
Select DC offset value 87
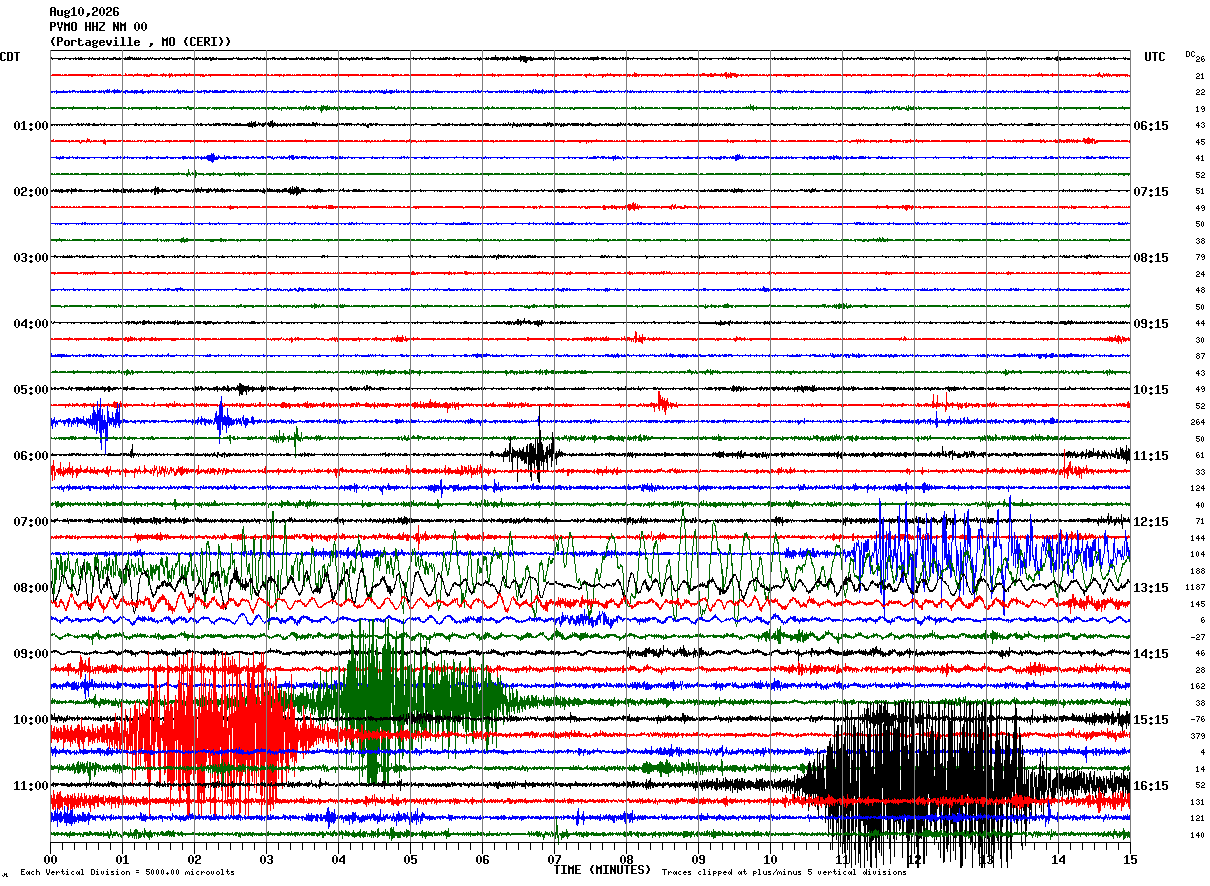1200,357
